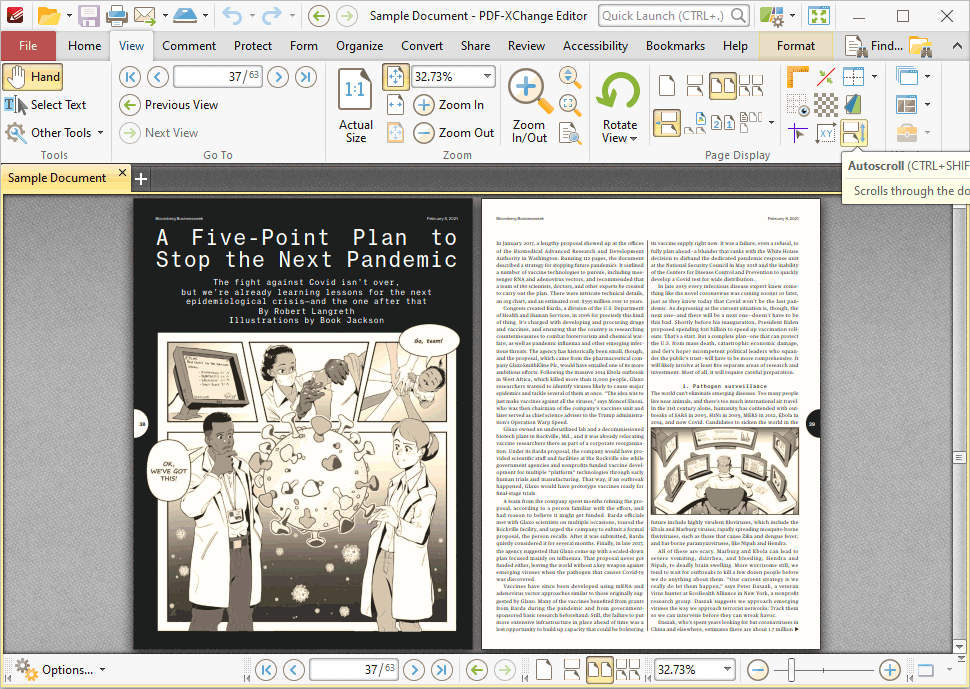Image resolution: width=970 pixels, height=689 pixels.
Task: Open the Protect ribbon tab
Action: pos(252,46)
